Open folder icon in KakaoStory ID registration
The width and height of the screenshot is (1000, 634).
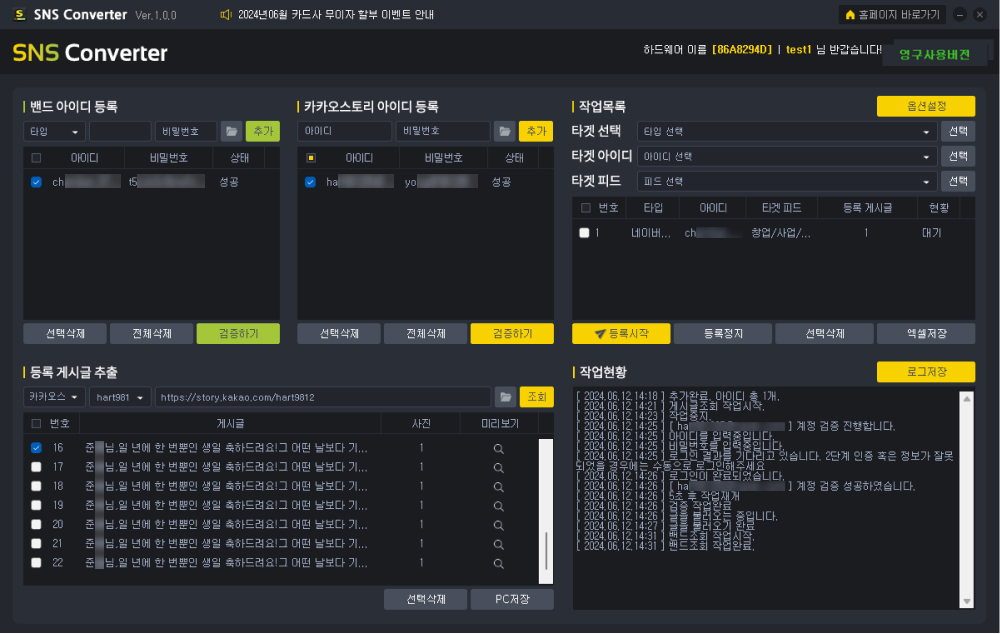click(504, 131)
